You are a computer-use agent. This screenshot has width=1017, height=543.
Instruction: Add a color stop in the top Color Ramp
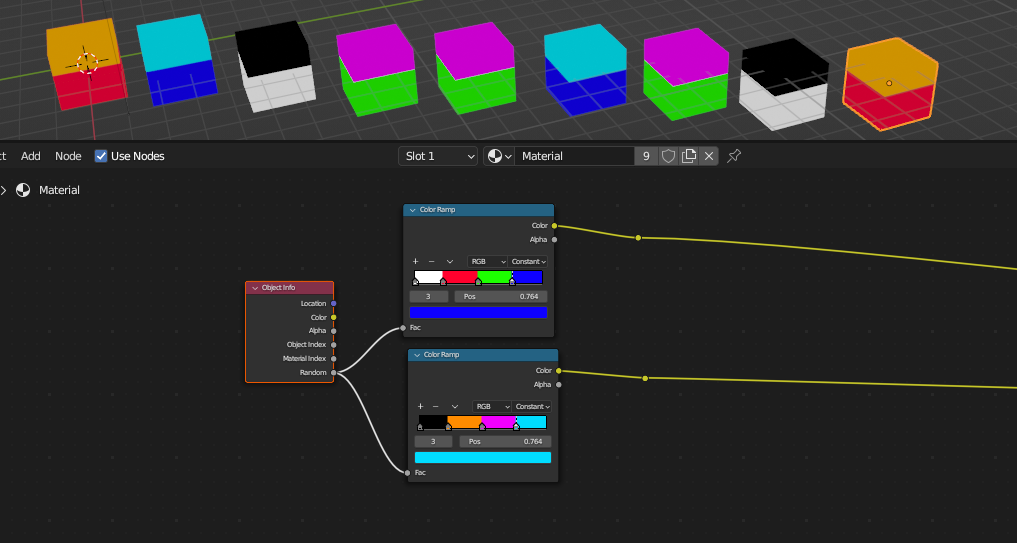pyautogui.click(x=415, y=261)
